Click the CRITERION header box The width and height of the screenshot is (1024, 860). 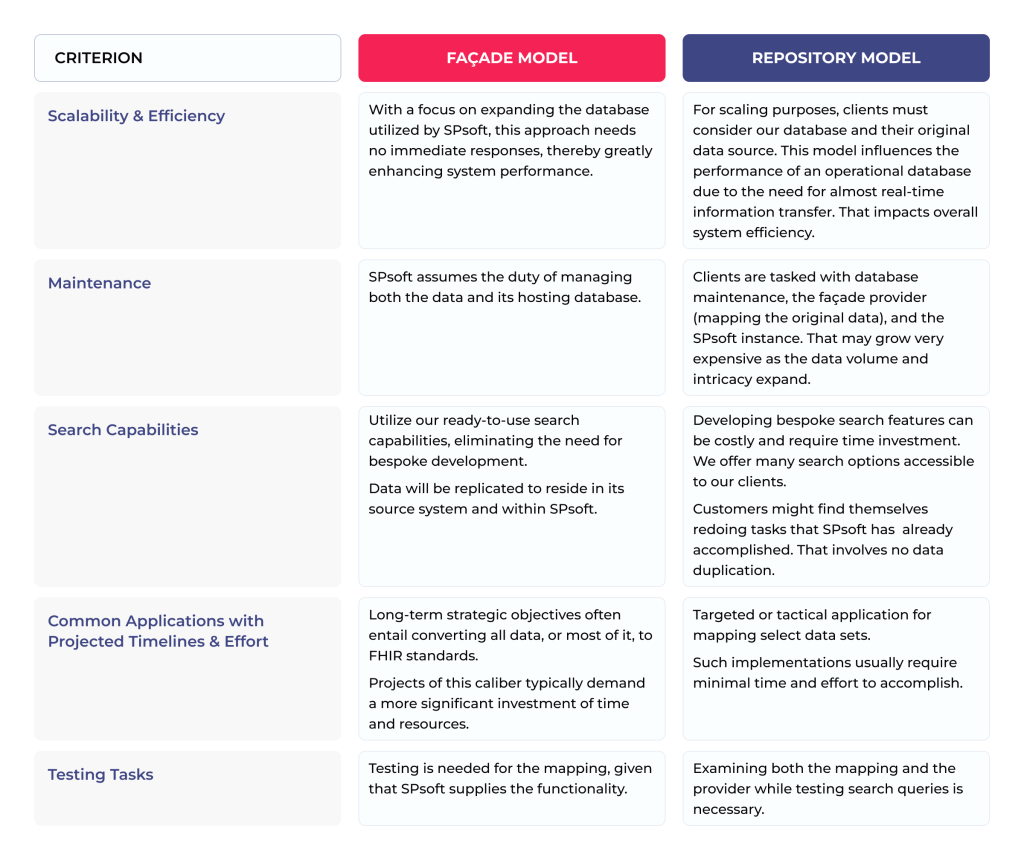pos(187,58)
